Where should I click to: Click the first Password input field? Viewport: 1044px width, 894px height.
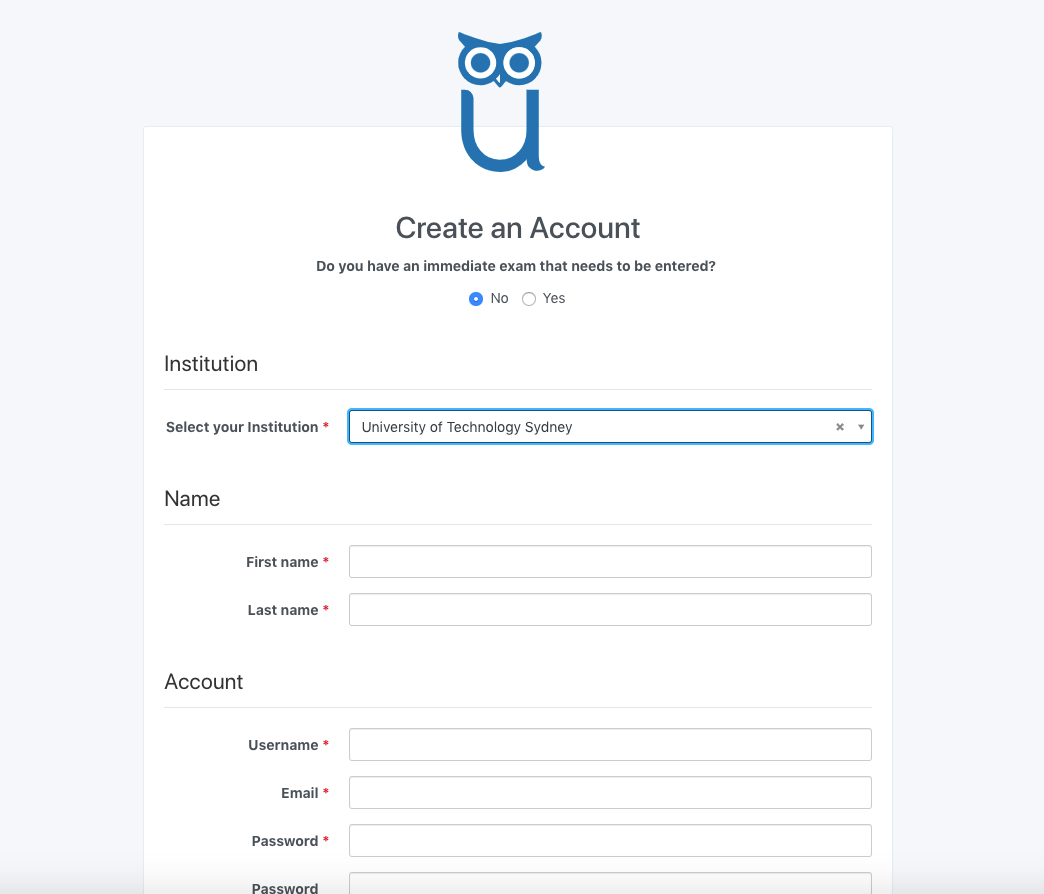610,841
